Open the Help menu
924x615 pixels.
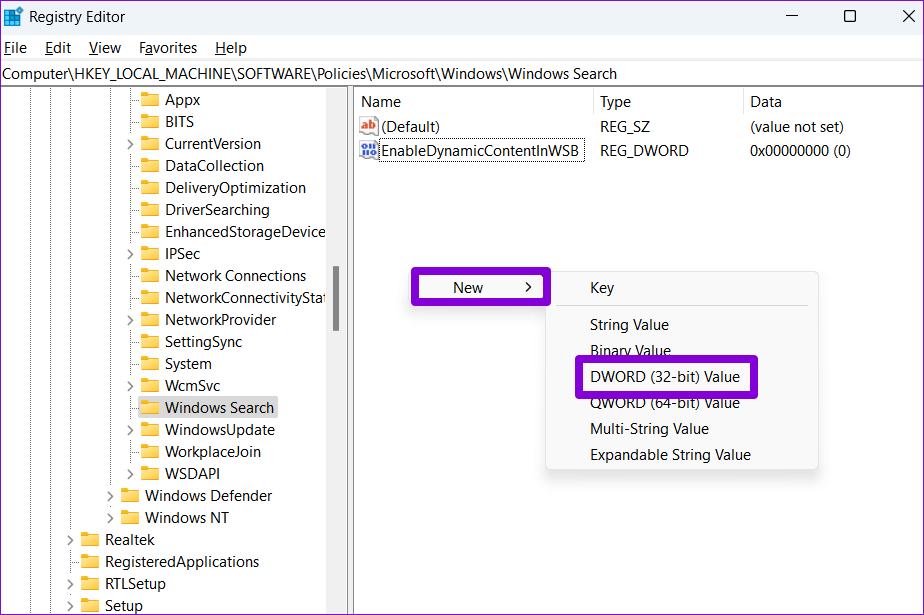pos(230,48)
